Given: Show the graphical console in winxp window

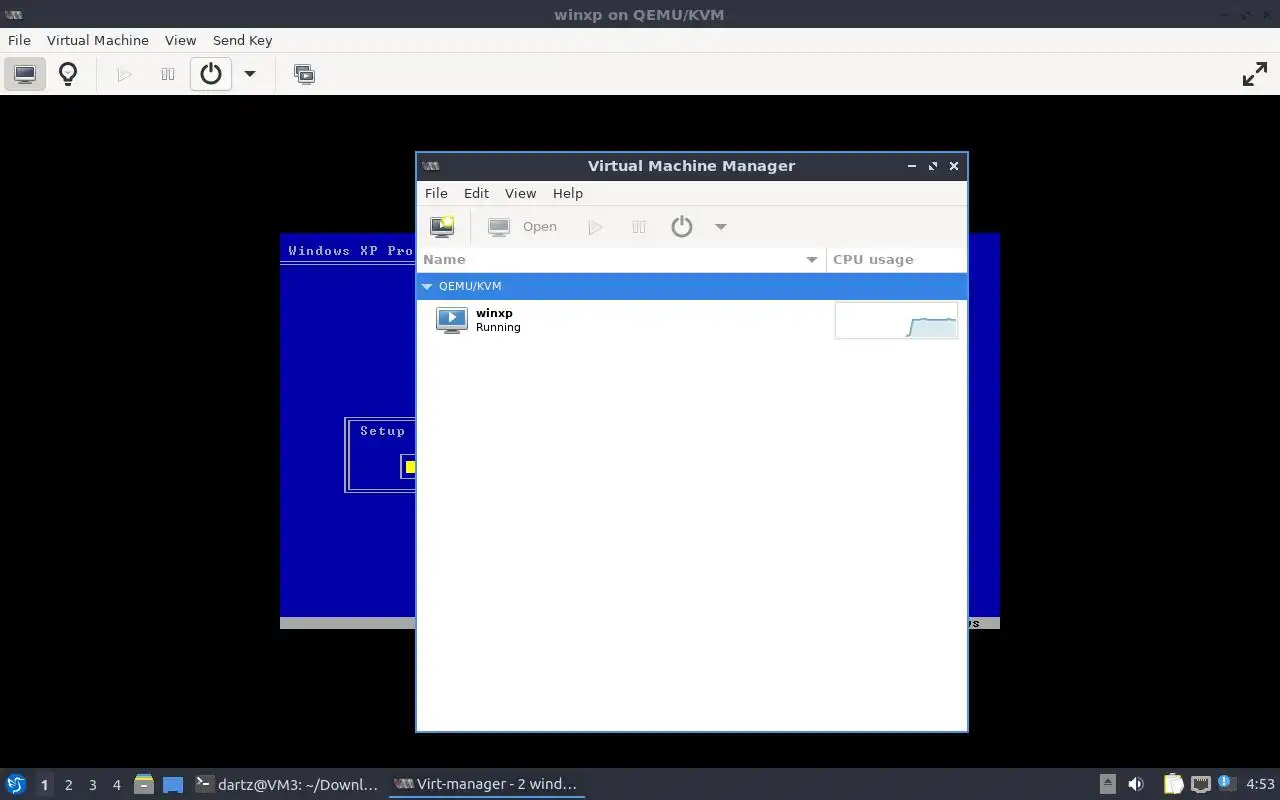Looking at the screenshot, I should [25, 74].
